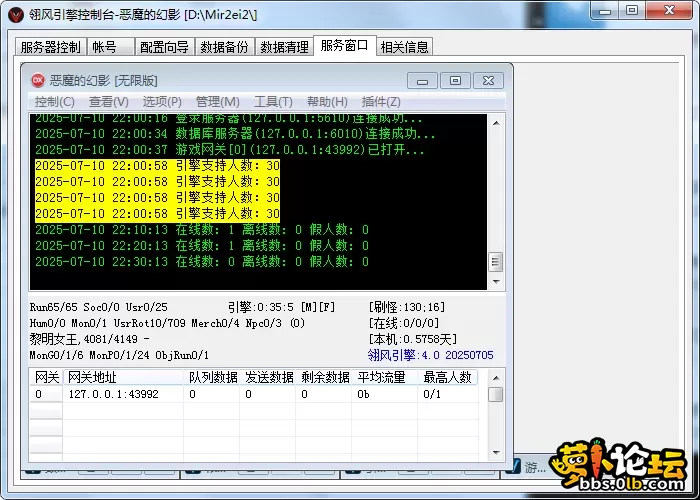Viewport: 700px width, 500px height.
Task: Minimize the 翎风引擎控制台 main window
Action: click(605, 11)
